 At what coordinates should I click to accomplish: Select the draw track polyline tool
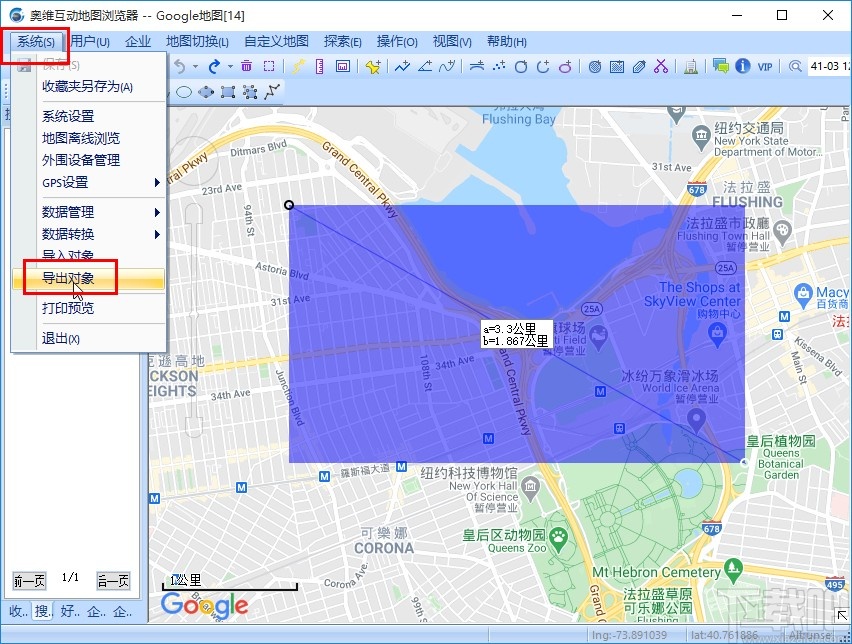(402, 66)
